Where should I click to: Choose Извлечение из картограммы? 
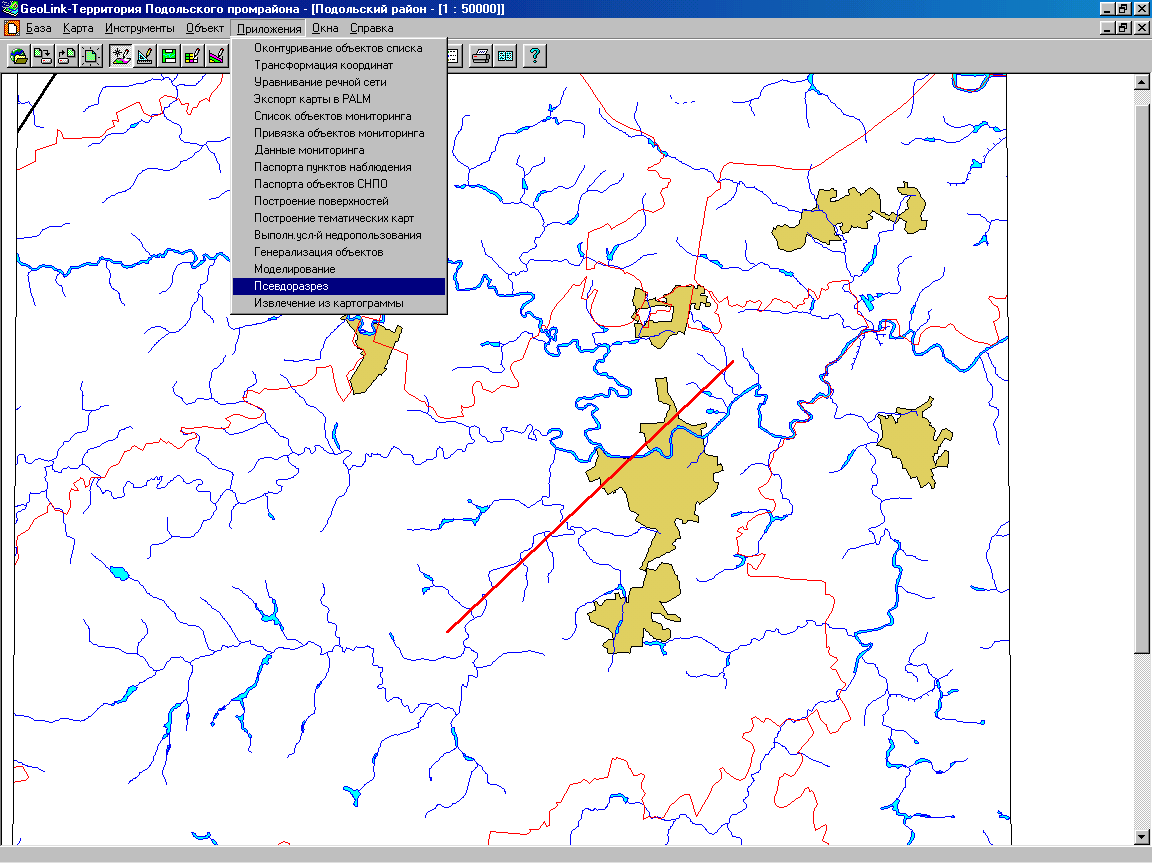[x=339, y=303]
